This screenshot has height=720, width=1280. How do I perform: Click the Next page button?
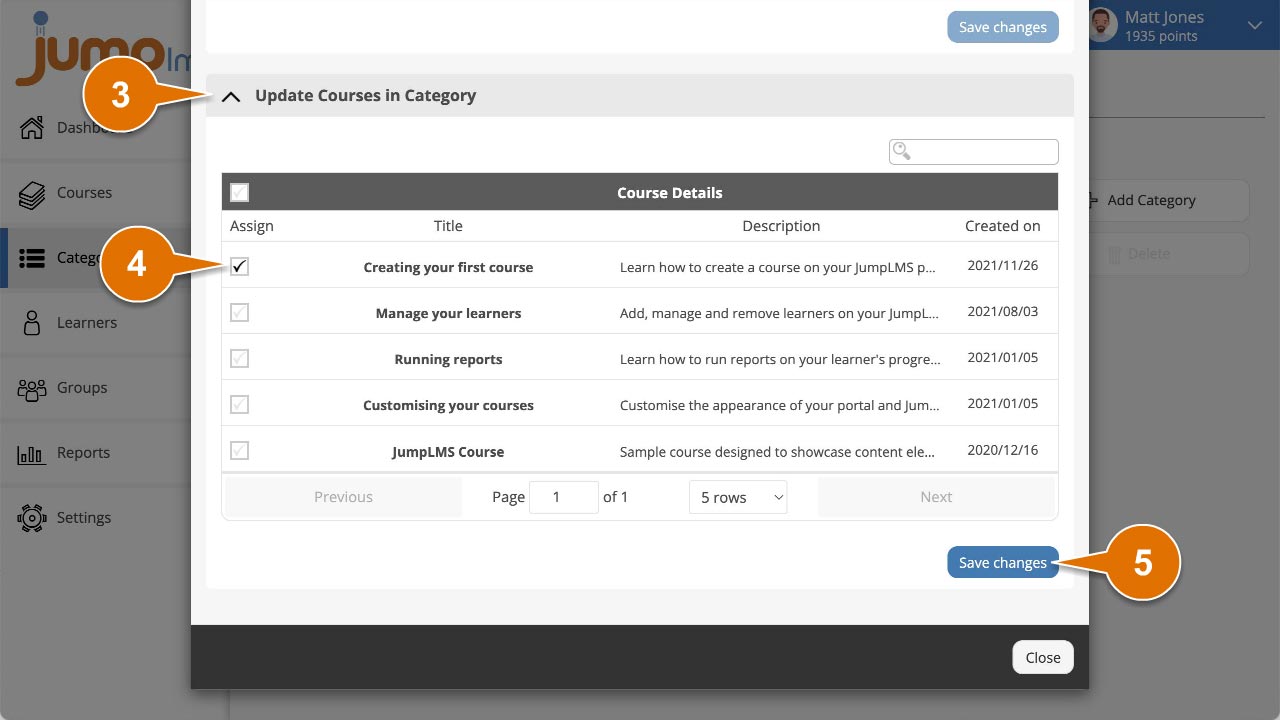pos(936,497)
